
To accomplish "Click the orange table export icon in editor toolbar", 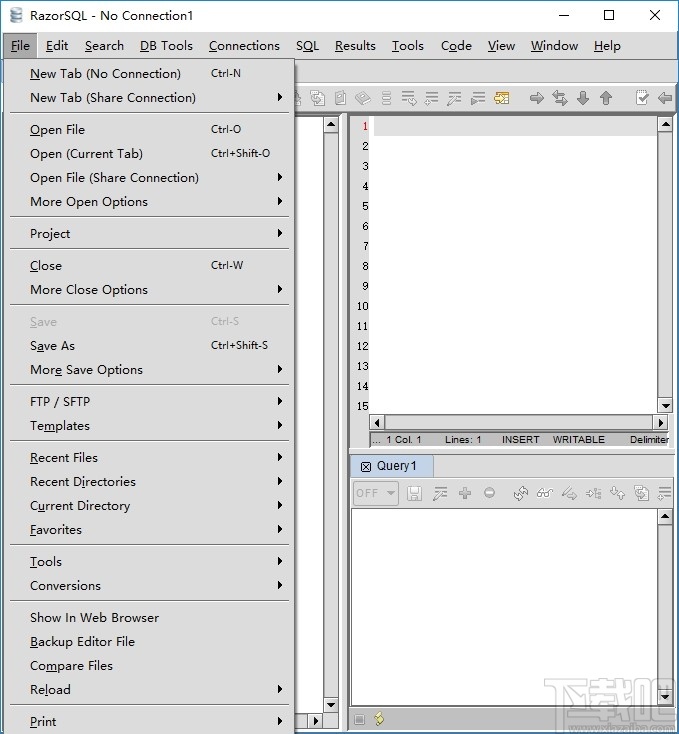I will pyautogui.click(x=501, y=98).
